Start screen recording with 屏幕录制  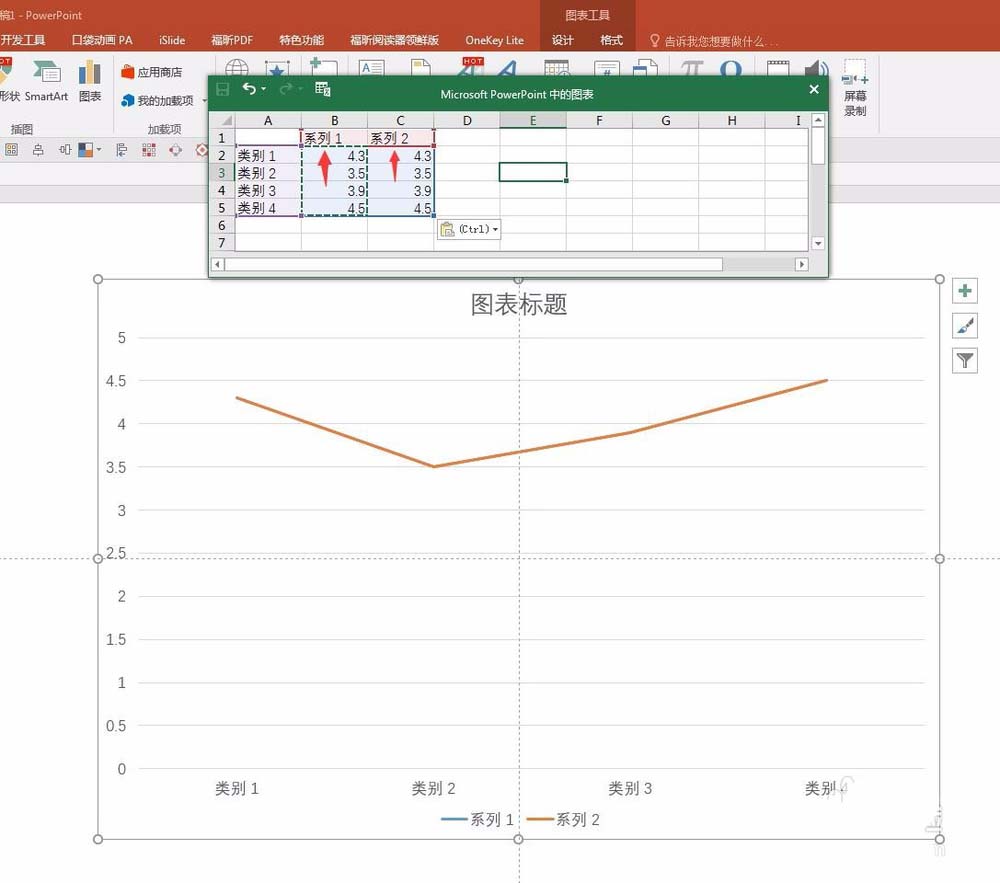(855, 89)
